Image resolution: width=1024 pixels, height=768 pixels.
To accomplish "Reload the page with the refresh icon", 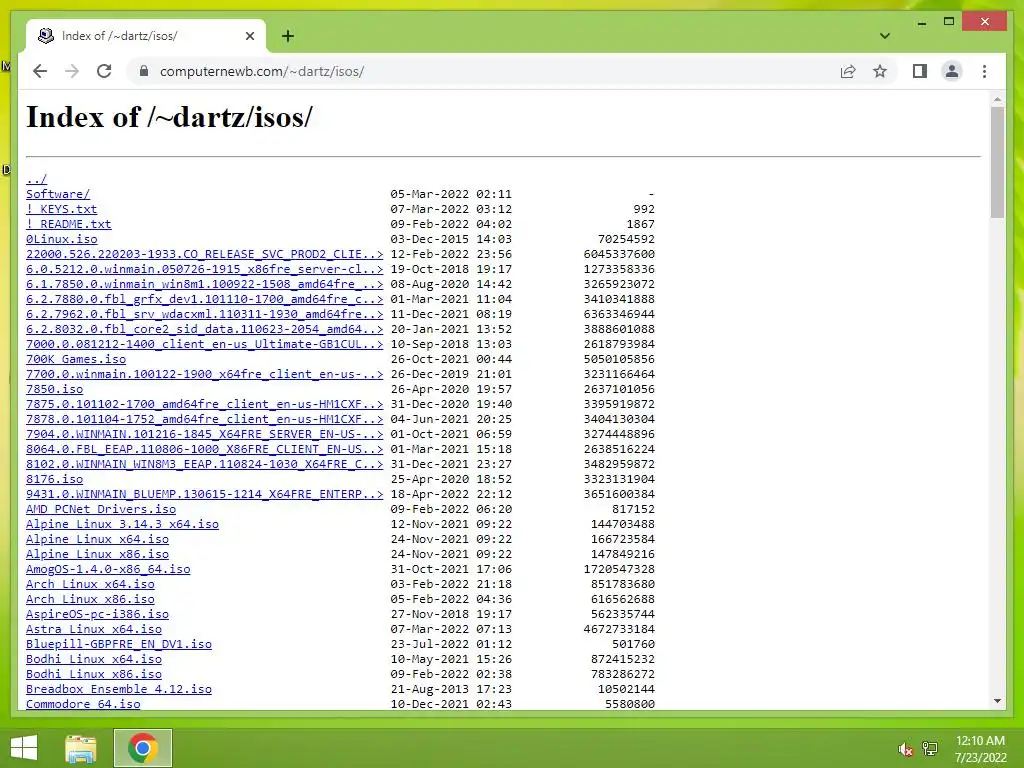I will click(x=104, y=71).
